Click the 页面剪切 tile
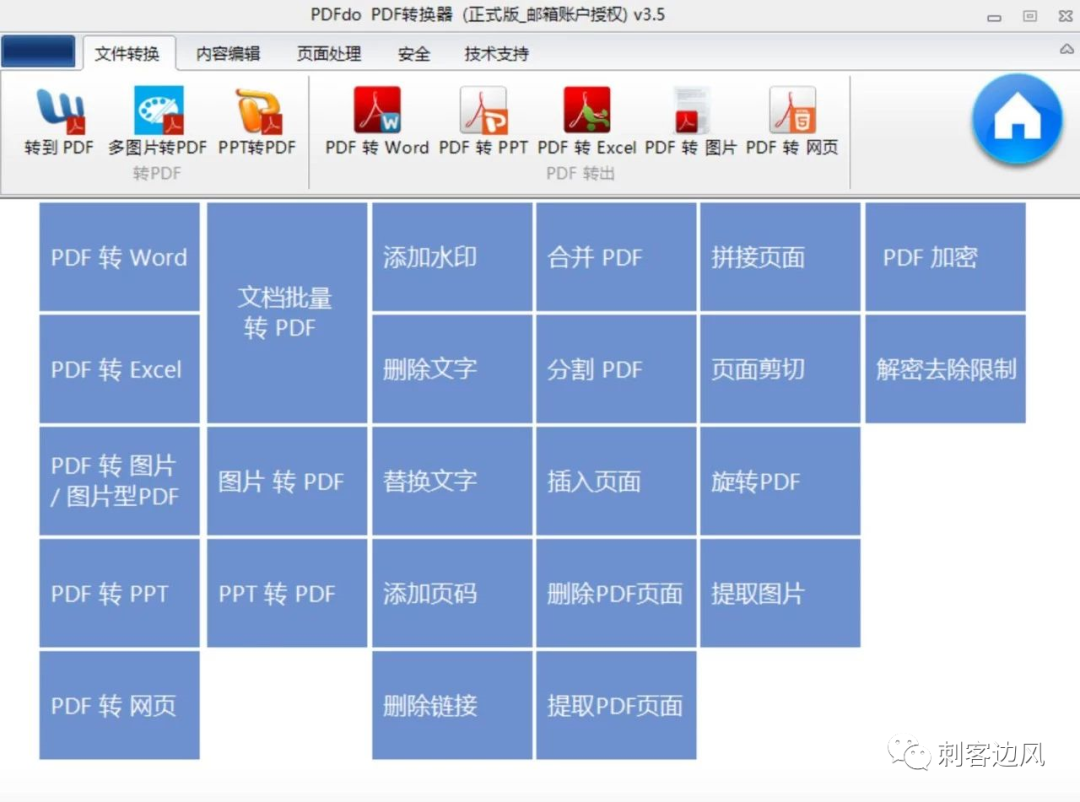Image resolution: width=1080 pixels, height=802 pixels. tap(780, 369)
